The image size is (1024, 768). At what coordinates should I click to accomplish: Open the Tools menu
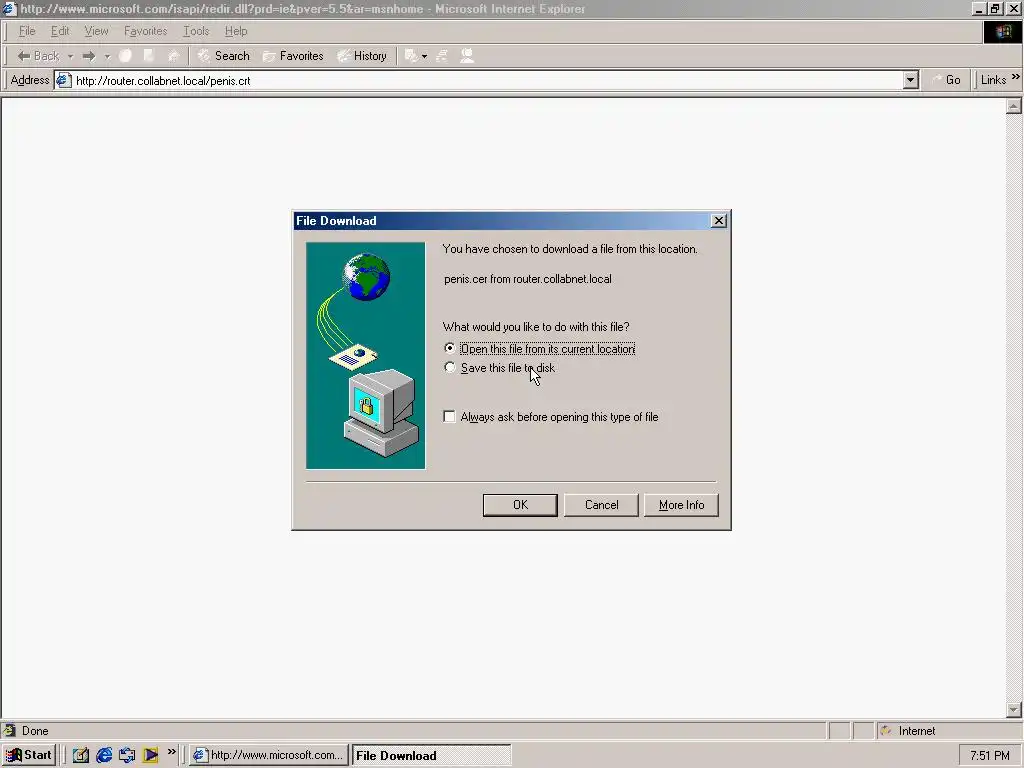pos(196,31)
